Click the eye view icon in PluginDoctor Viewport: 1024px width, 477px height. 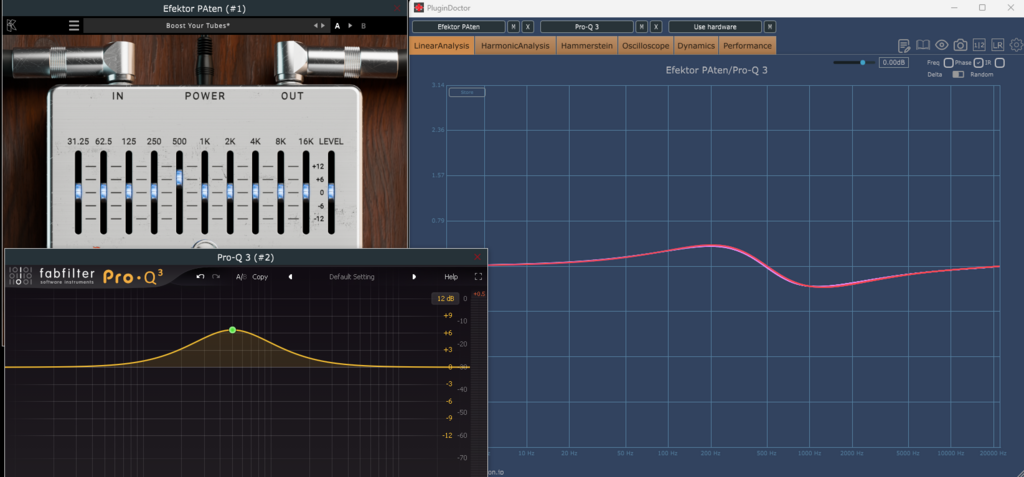941,45
